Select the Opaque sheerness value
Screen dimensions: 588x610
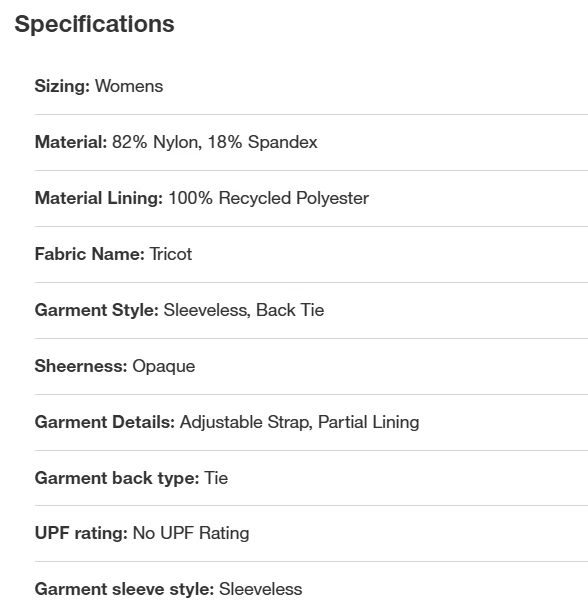tap(164, 366)
